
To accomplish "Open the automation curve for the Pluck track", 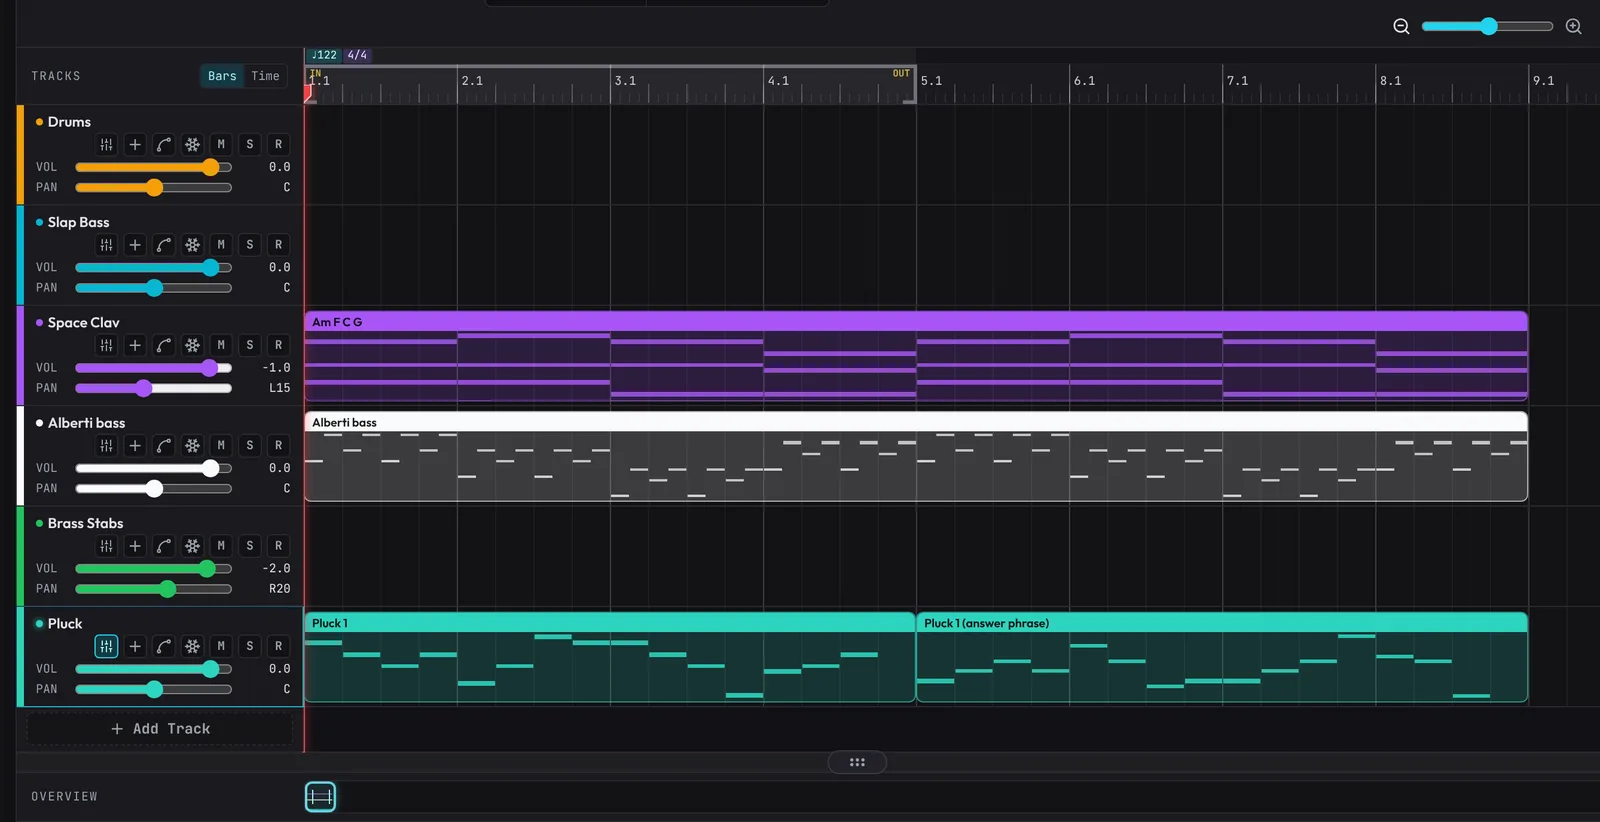I will click(x=164, y=646).
